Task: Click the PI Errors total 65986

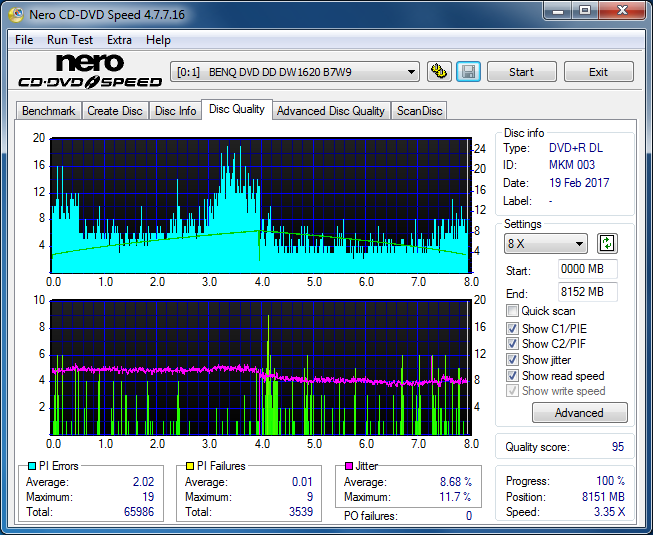Action: (x=139, y=512)
